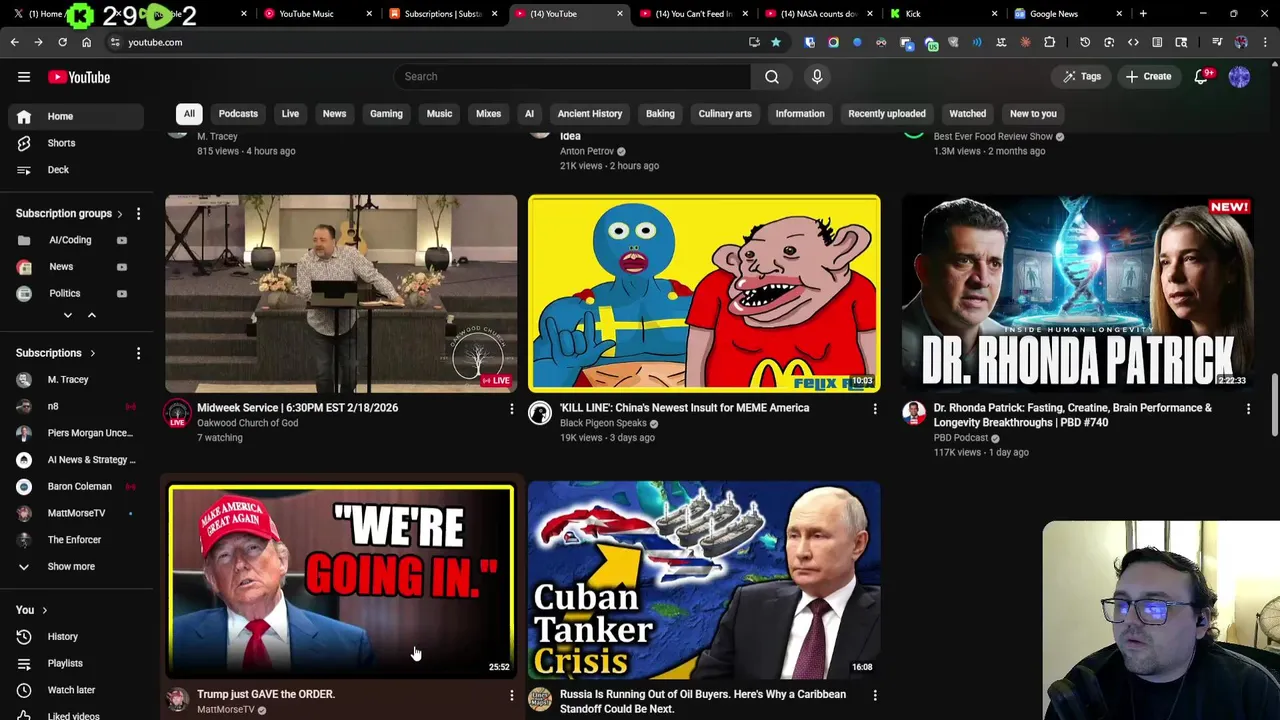Switch to the Google News browser tab

tap(1066, 14)
